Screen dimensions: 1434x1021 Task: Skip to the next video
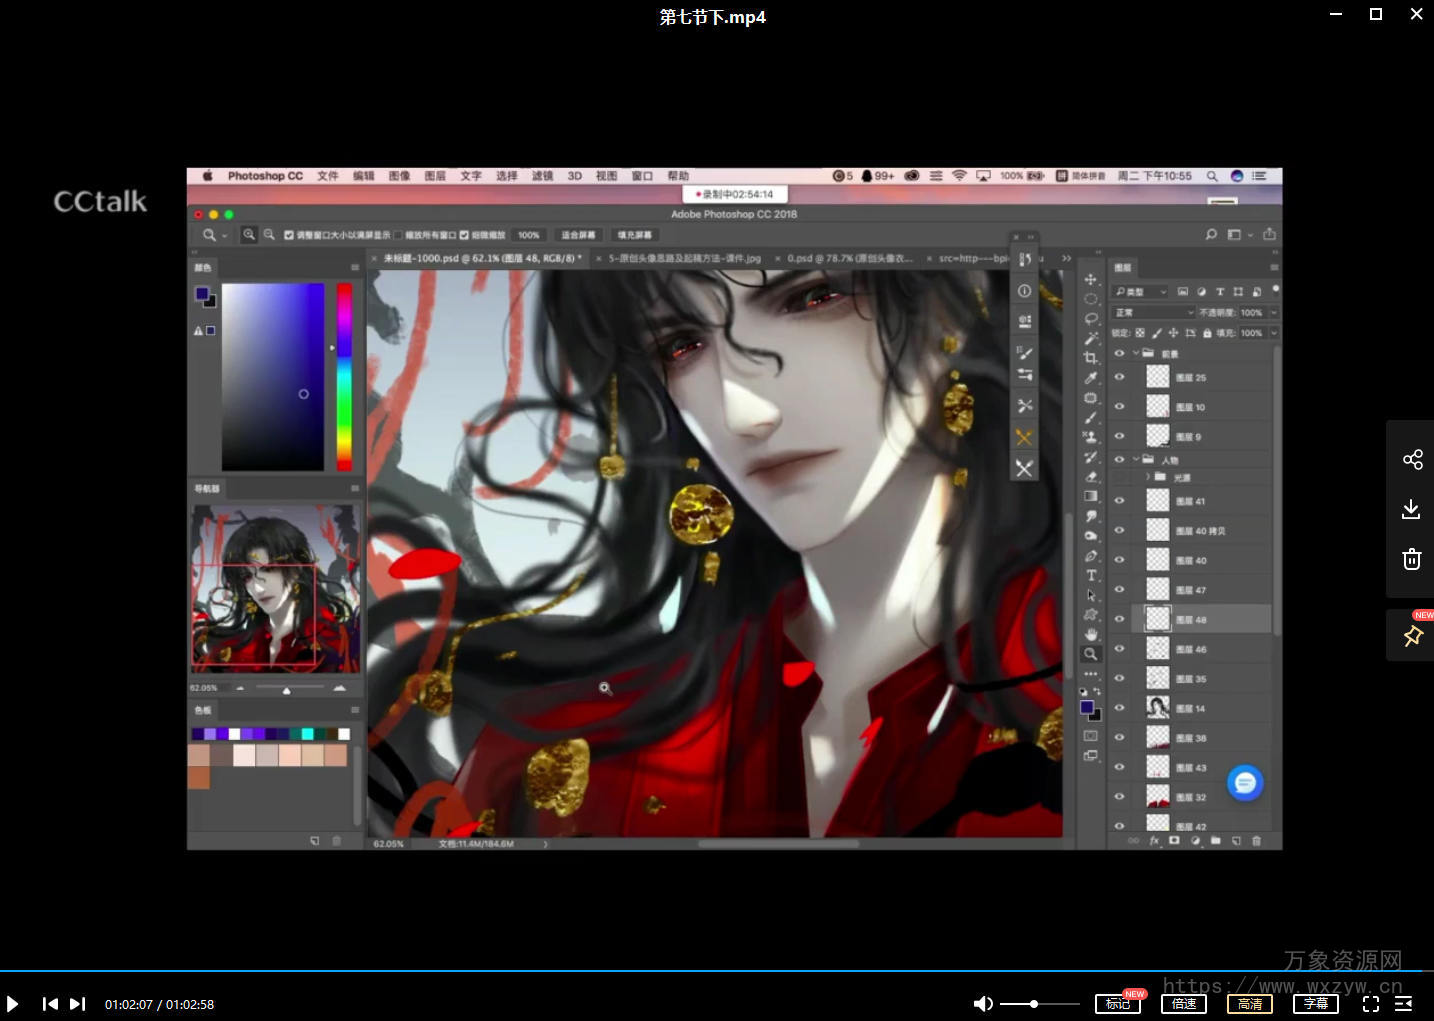[x=78, y=1004]
